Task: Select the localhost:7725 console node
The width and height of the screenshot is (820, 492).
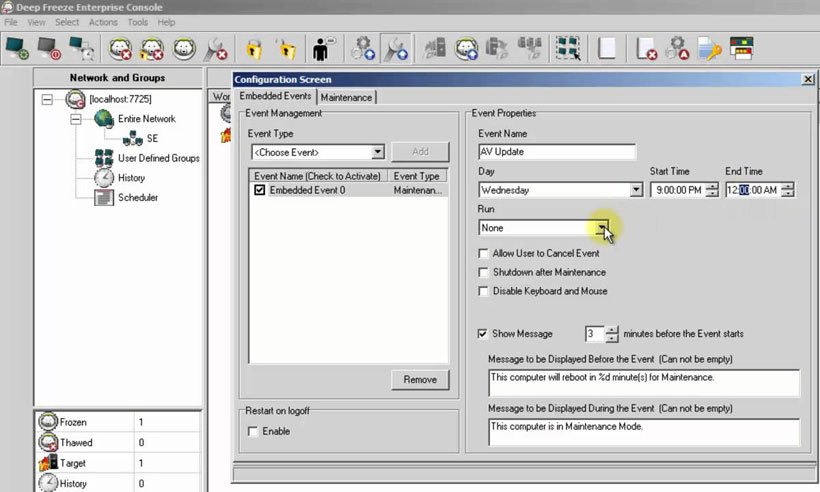Action: click(120, 99)
